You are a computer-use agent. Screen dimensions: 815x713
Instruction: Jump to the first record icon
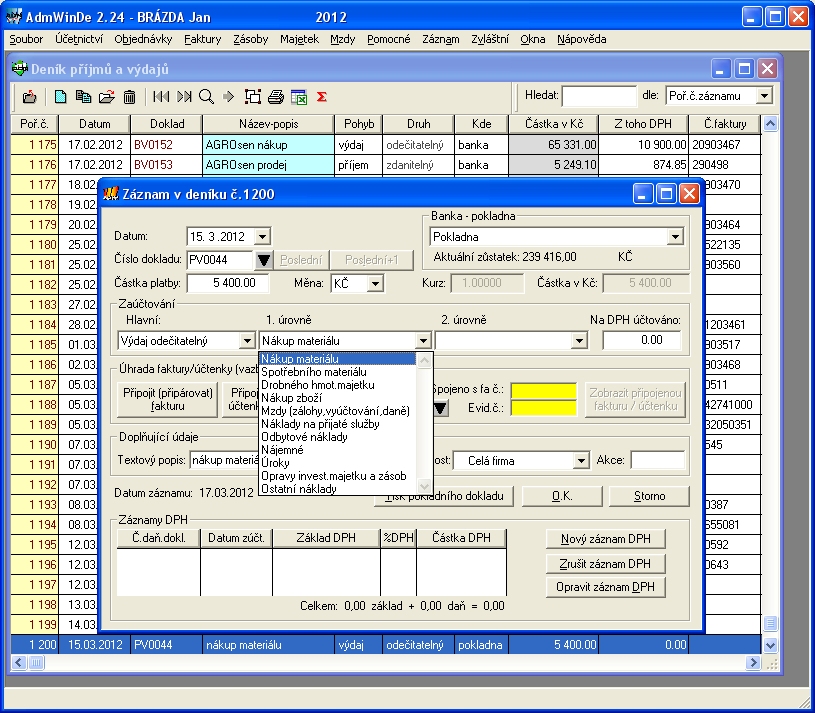tap(161, 97)
